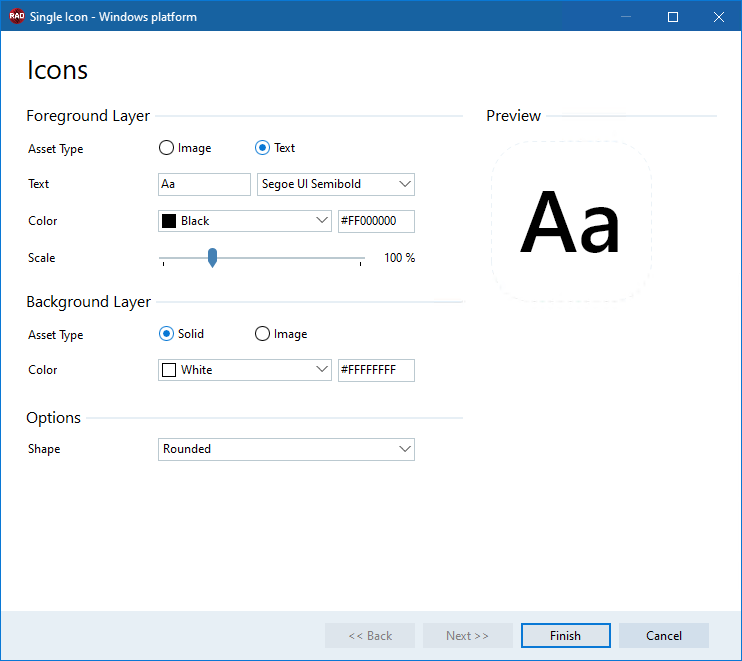Click the Finish button
The width and height of the screenshot is (742, 661).
565,635
